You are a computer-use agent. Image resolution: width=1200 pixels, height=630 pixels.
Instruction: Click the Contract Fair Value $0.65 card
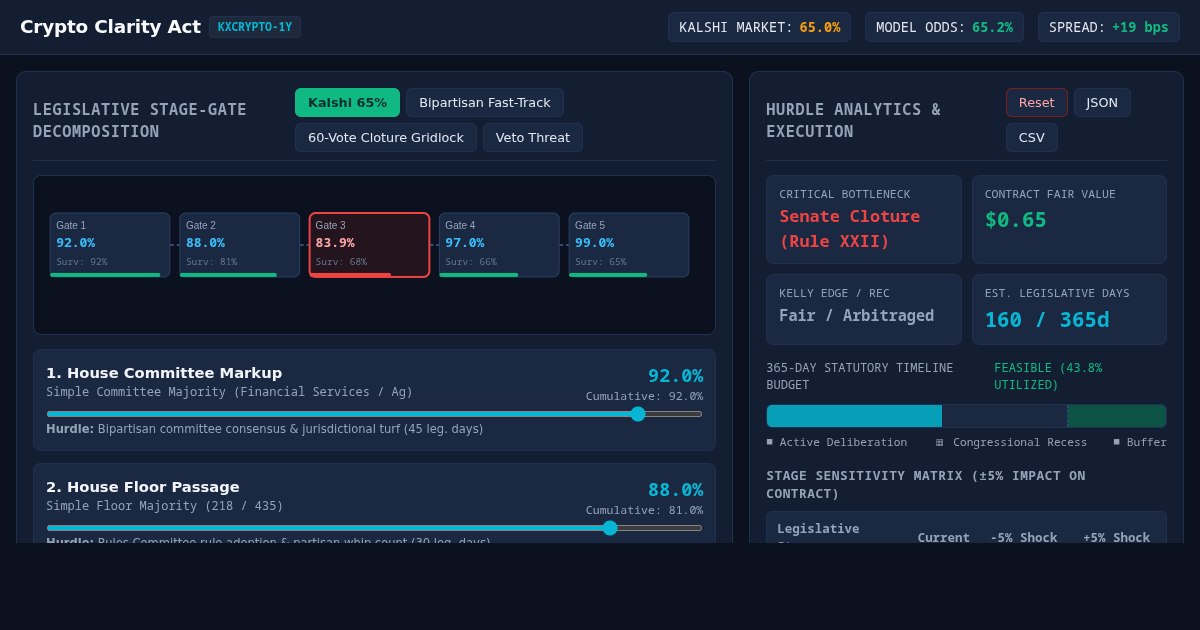[x=1069, y=220]
